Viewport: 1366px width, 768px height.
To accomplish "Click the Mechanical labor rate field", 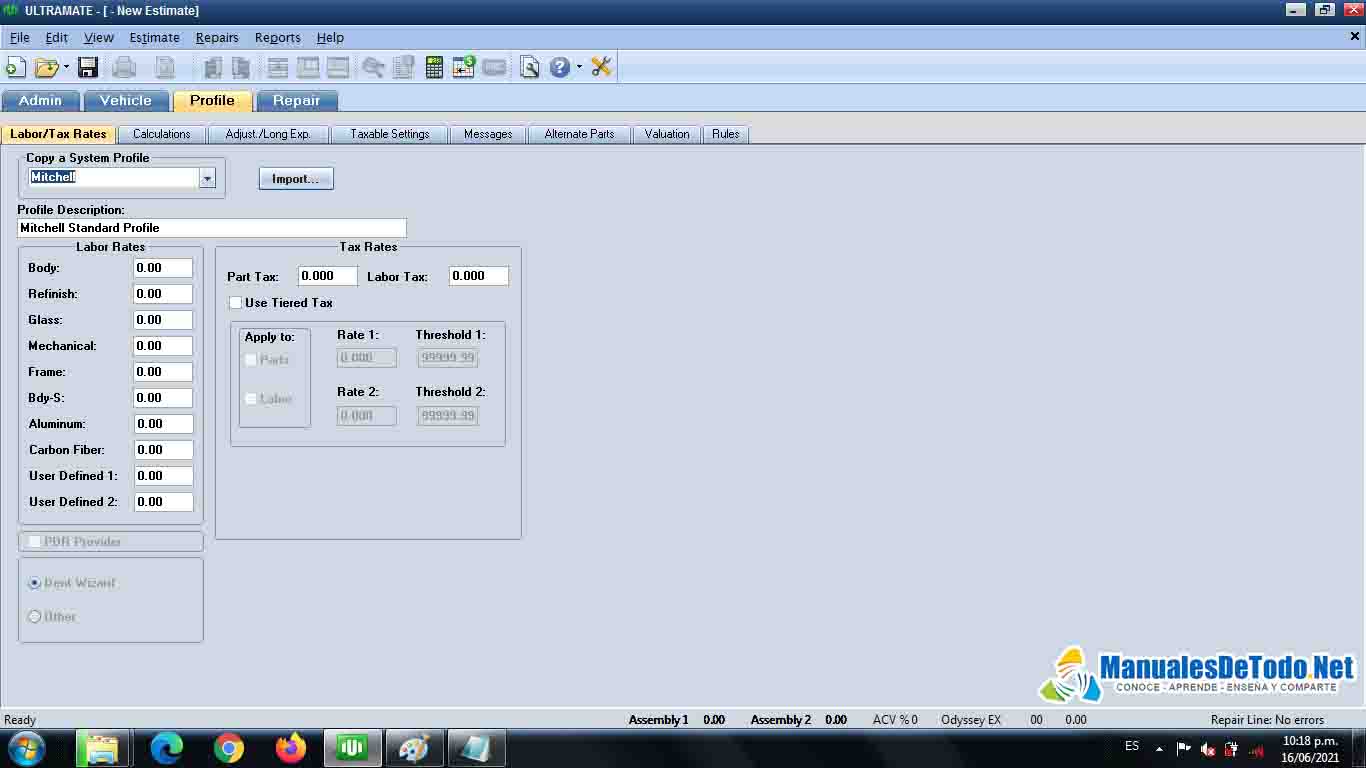I will pos(163,346).
